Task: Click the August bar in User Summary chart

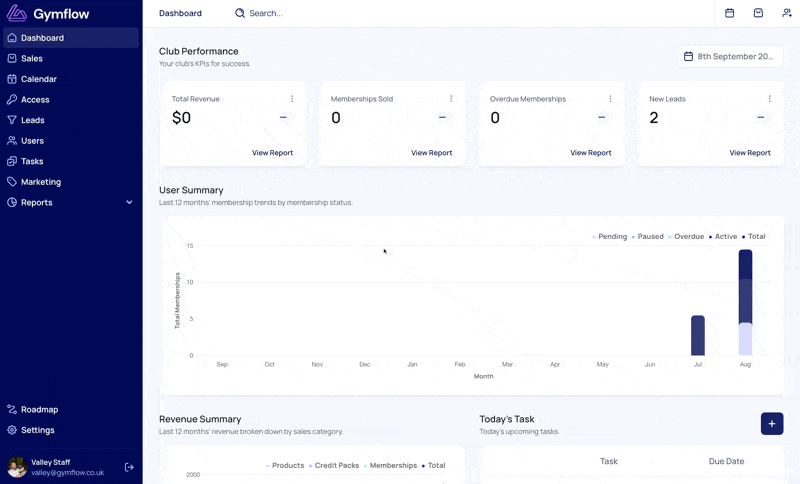Action: click(x=745, y=302)
